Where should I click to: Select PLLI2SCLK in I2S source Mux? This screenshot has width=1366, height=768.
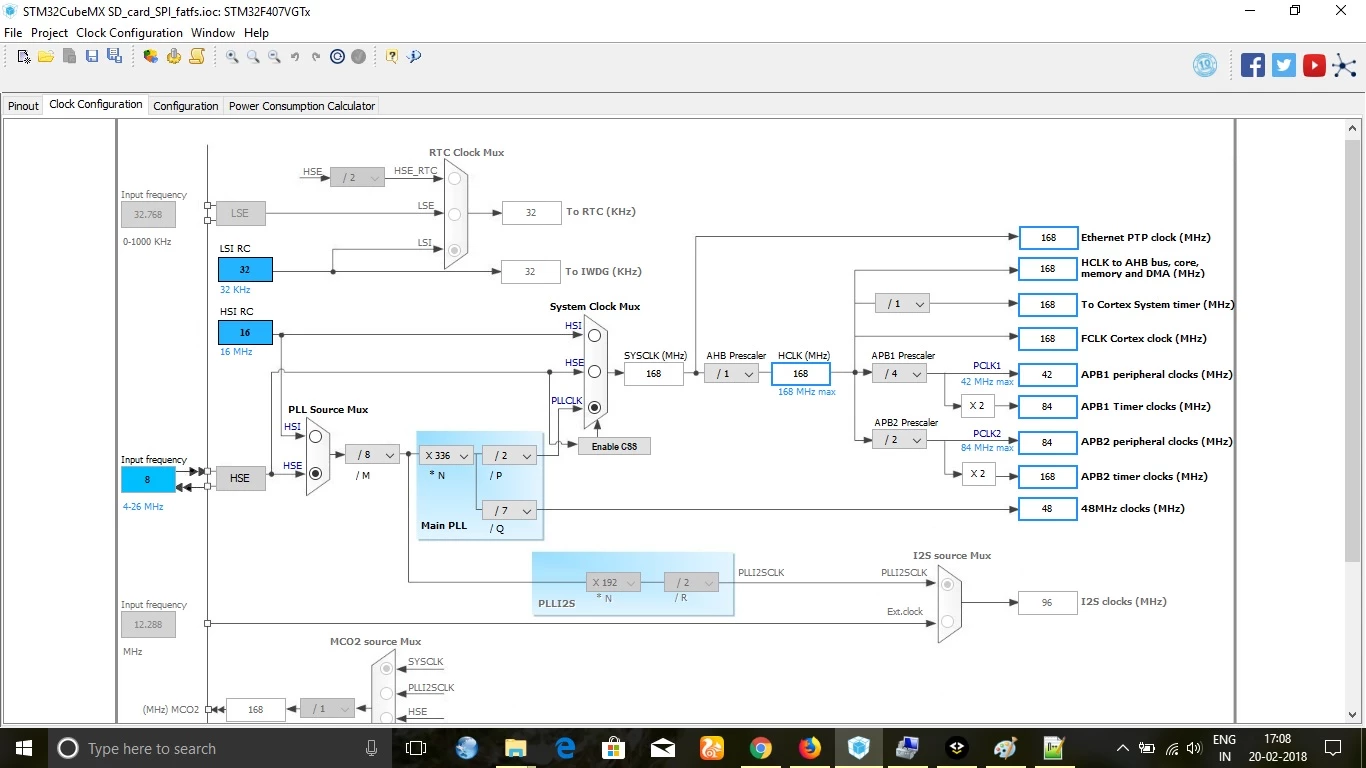tap(946, 585)
